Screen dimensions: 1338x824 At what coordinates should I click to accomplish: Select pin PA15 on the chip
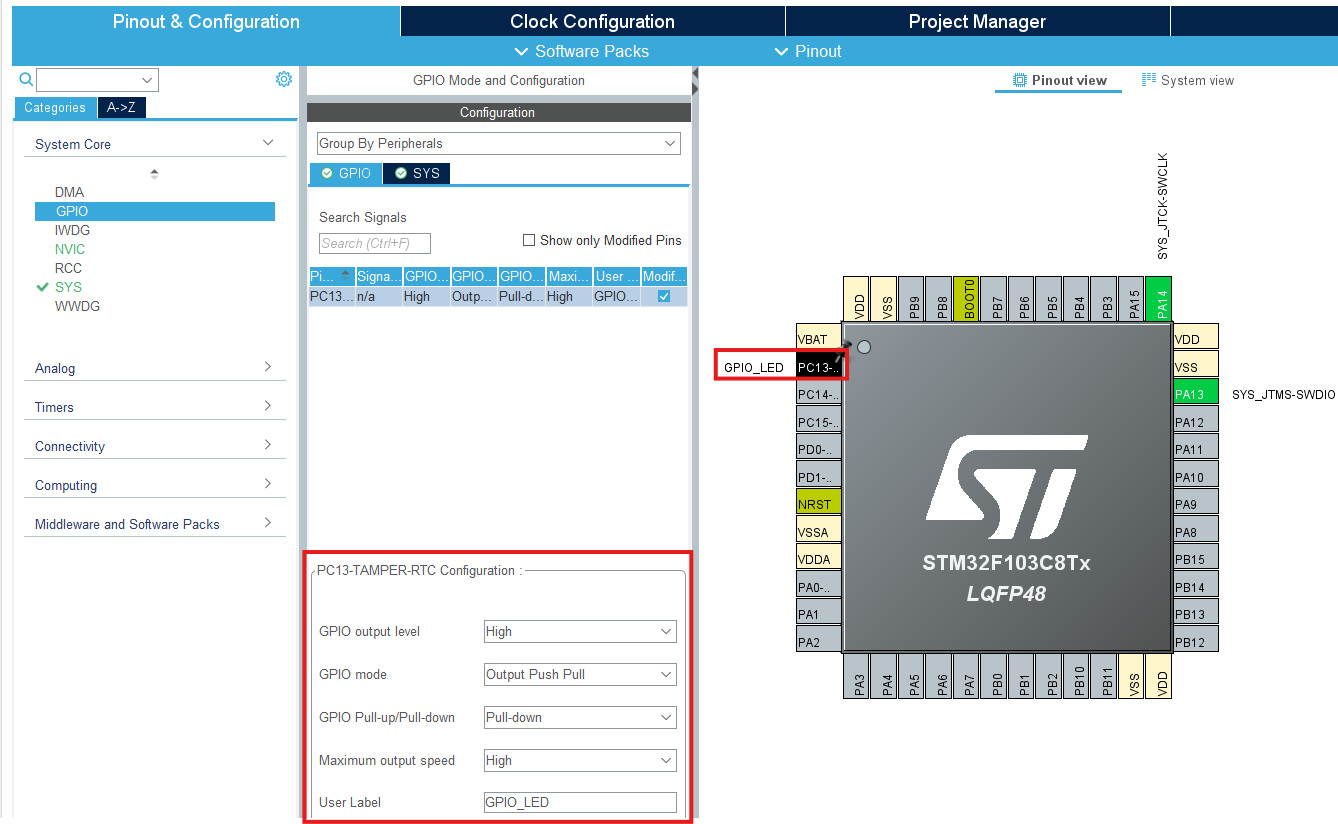[1131, 299]
